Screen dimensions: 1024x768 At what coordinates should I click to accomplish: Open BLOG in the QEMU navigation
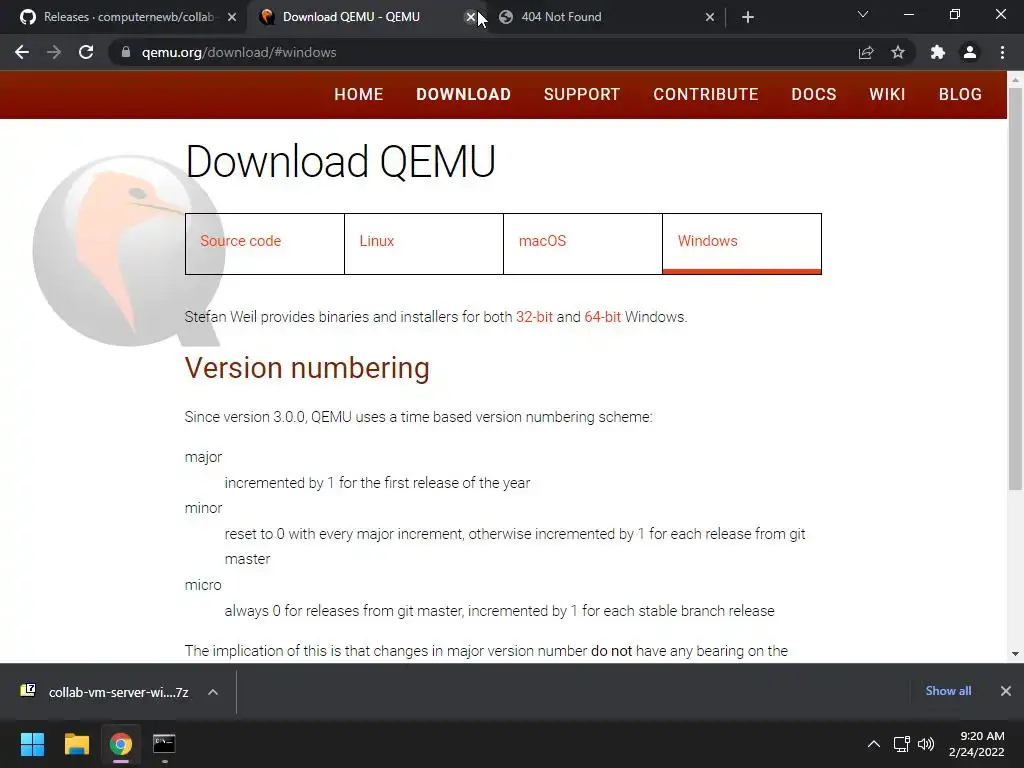[x=960, y=94]
